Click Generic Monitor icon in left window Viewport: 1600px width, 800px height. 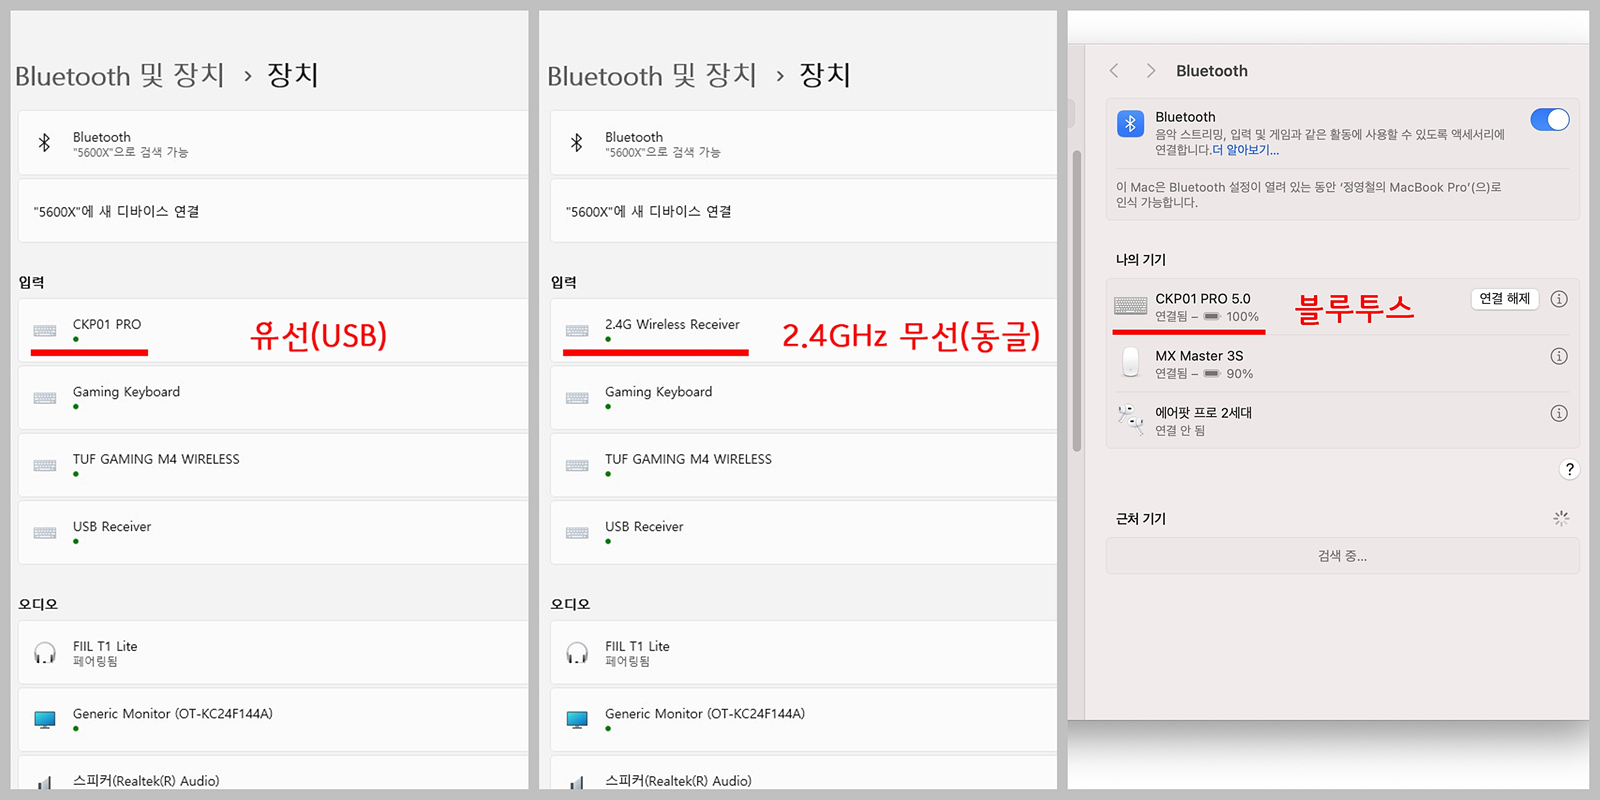[x=45, y=720]
